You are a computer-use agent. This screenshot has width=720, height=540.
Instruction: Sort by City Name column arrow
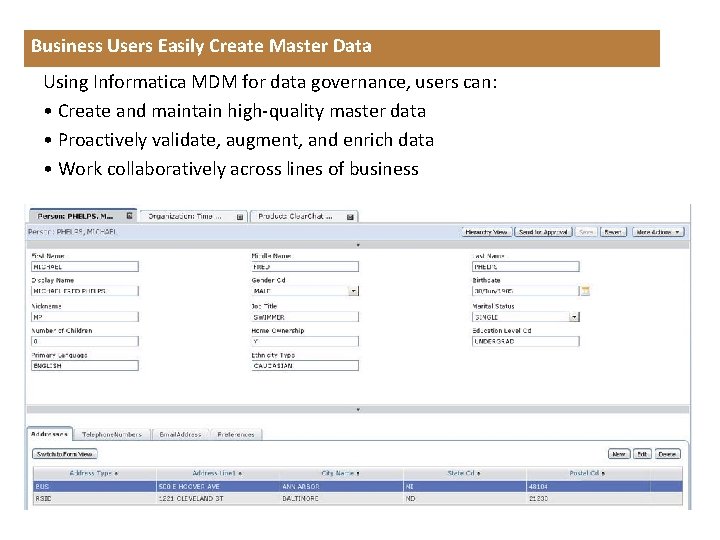pos(358,473)
